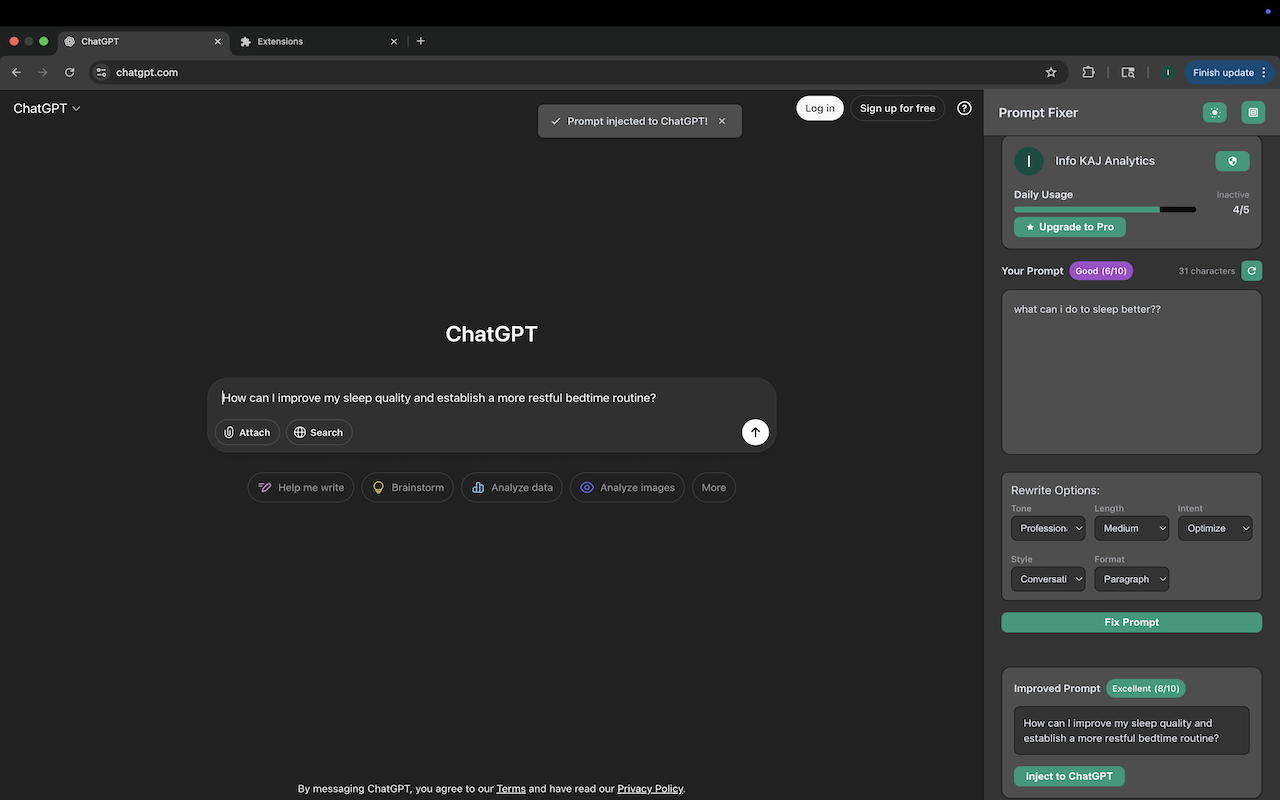This screenshot has height=800, width=1280.
Task: Open the Length dropdown set to Medium
Action: click(1131, 528)
